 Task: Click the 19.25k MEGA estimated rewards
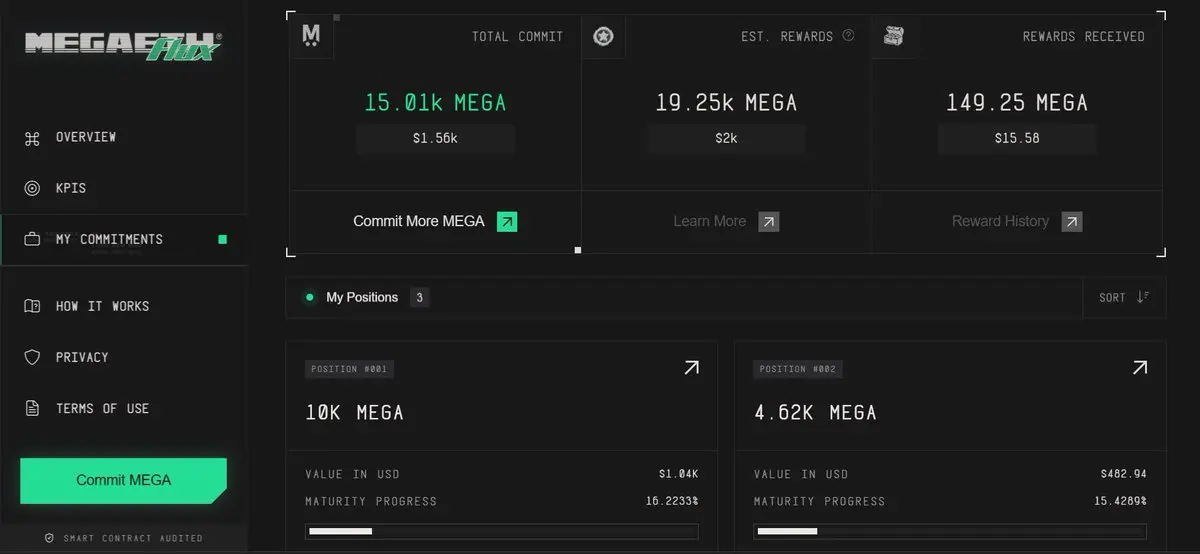point(726,102)
